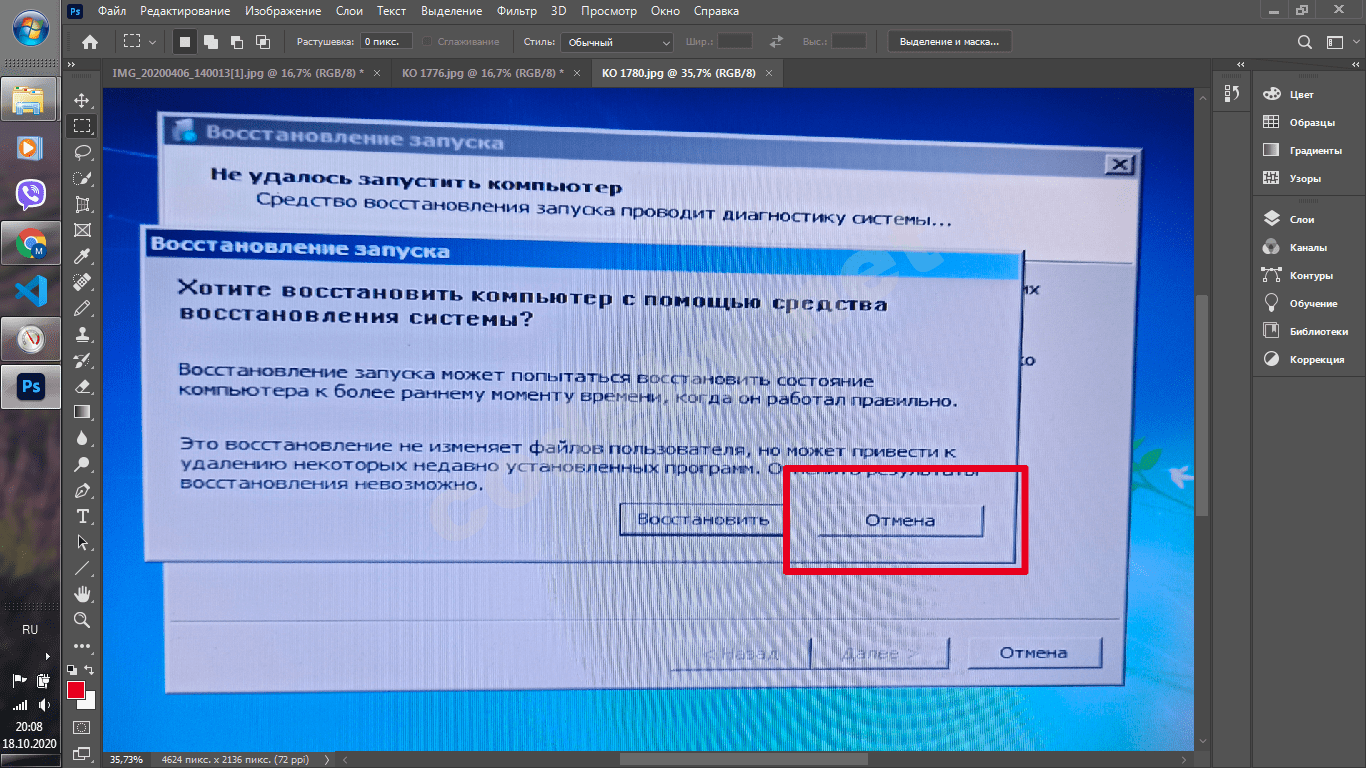The width and height of the screenshot is (1366, 768).
Task: Select the Move tool
Action: tap(82, 101)
